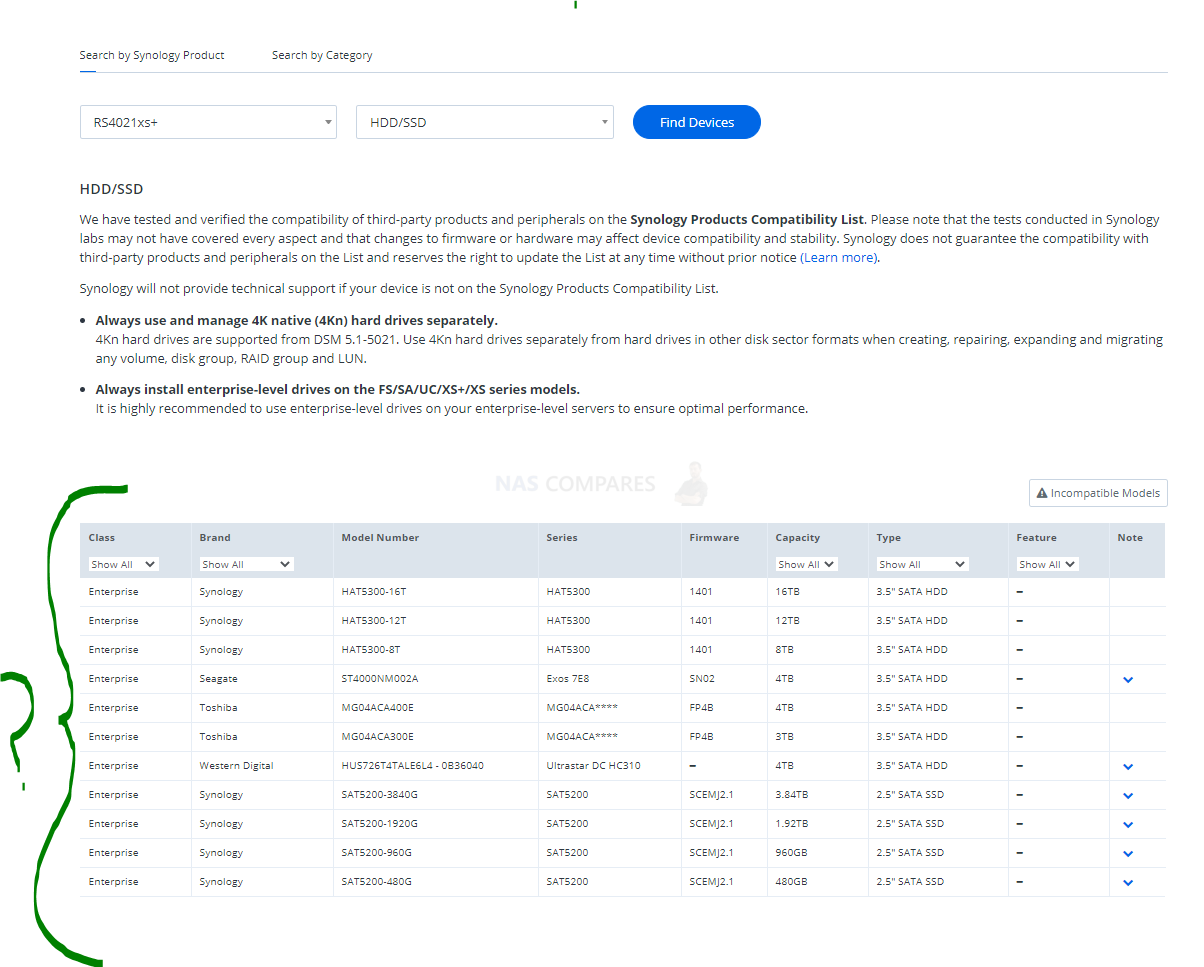Click the 480GB capacity cell
Image resolution: width=1204 pixels, height=967 pixels.
pyautogui.click(x=791, y=882)
